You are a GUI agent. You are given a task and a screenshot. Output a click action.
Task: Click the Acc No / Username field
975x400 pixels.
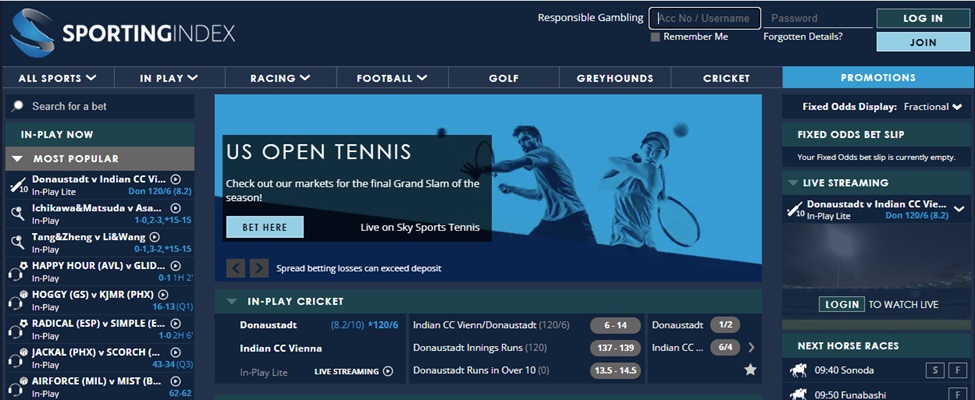[704, 18]
